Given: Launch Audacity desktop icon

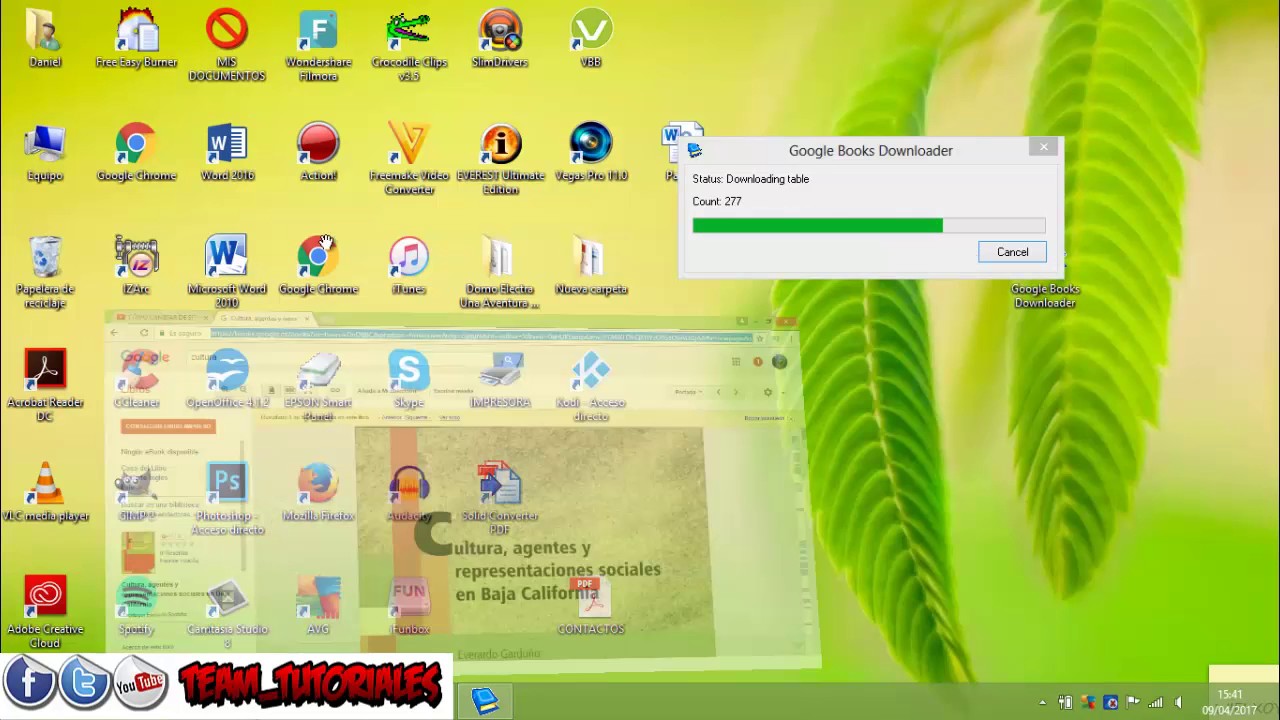Looking at the screenshot, I should point(409,492).
